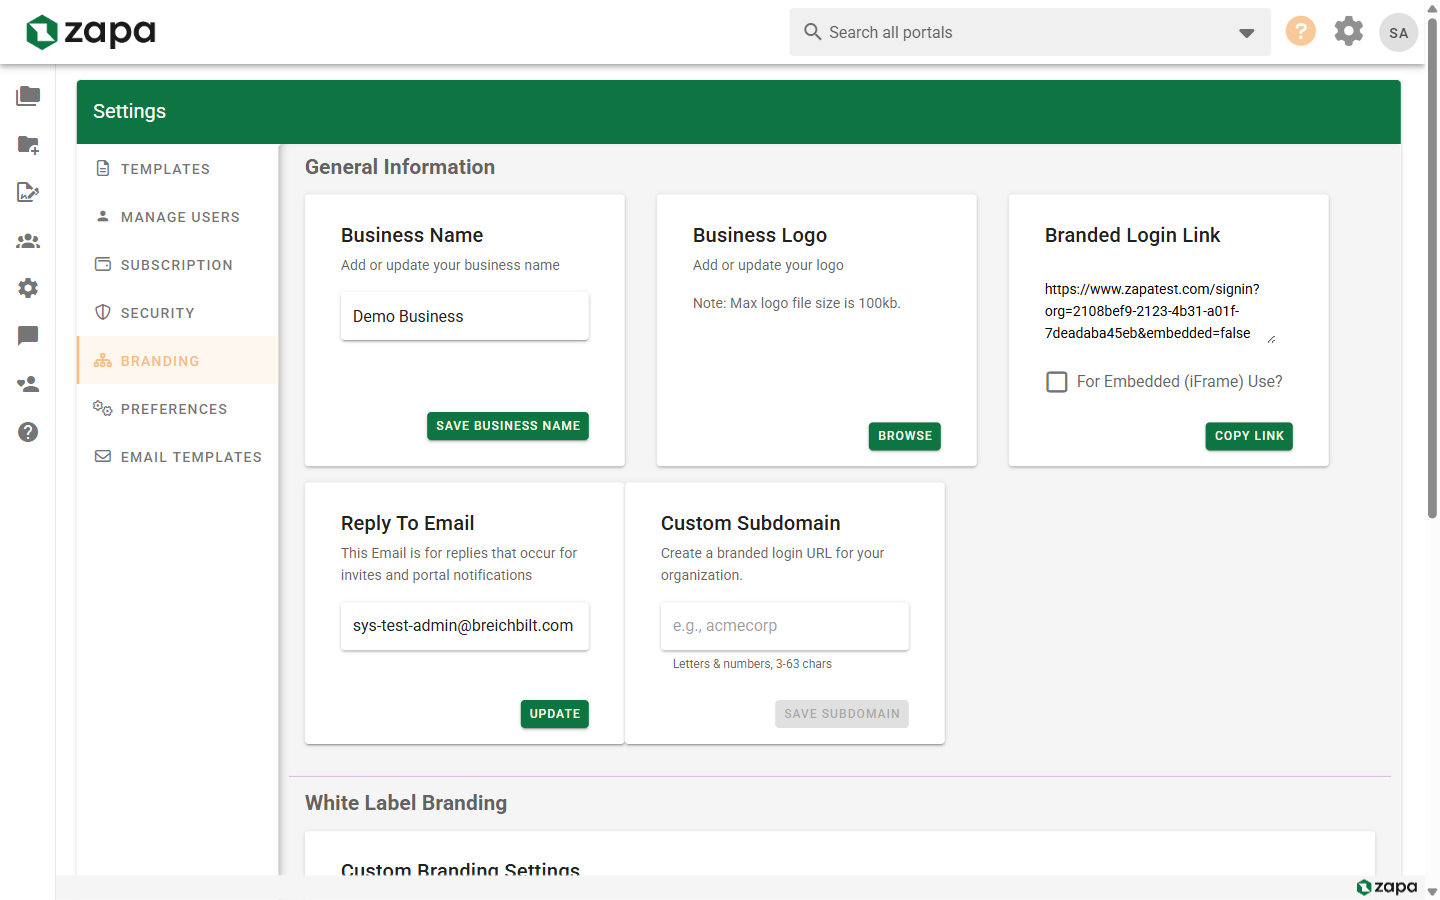Click the 'General Information' heading
Screen dimensions: 1440x900
400,167
